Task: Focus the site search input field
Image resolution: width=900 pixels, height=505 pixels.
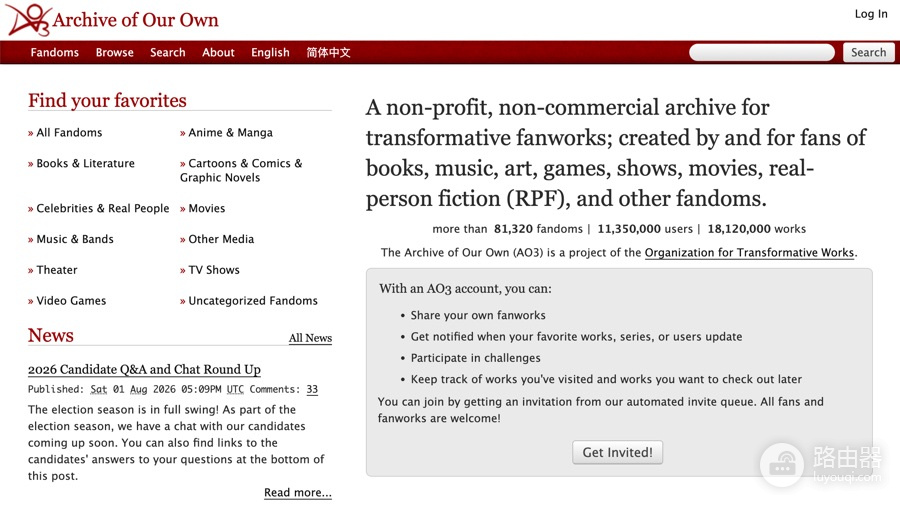Action: pyautogui.click(x=762, y=52)
